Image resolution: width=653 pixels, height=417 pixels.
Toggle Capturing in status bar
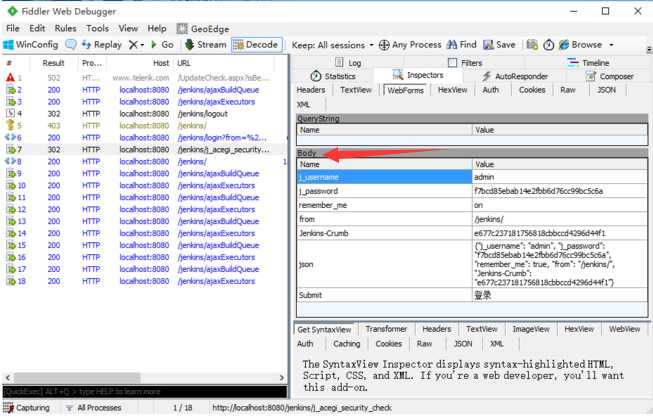27,408
